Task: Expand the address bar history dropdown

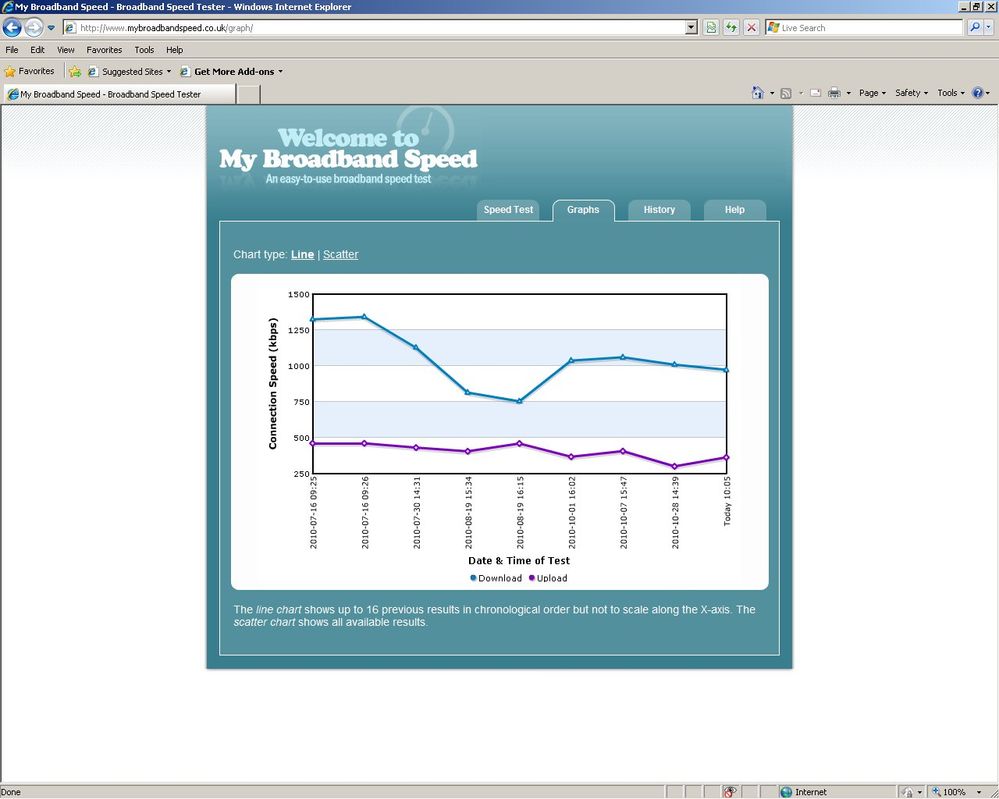Action: click(692, 27)
